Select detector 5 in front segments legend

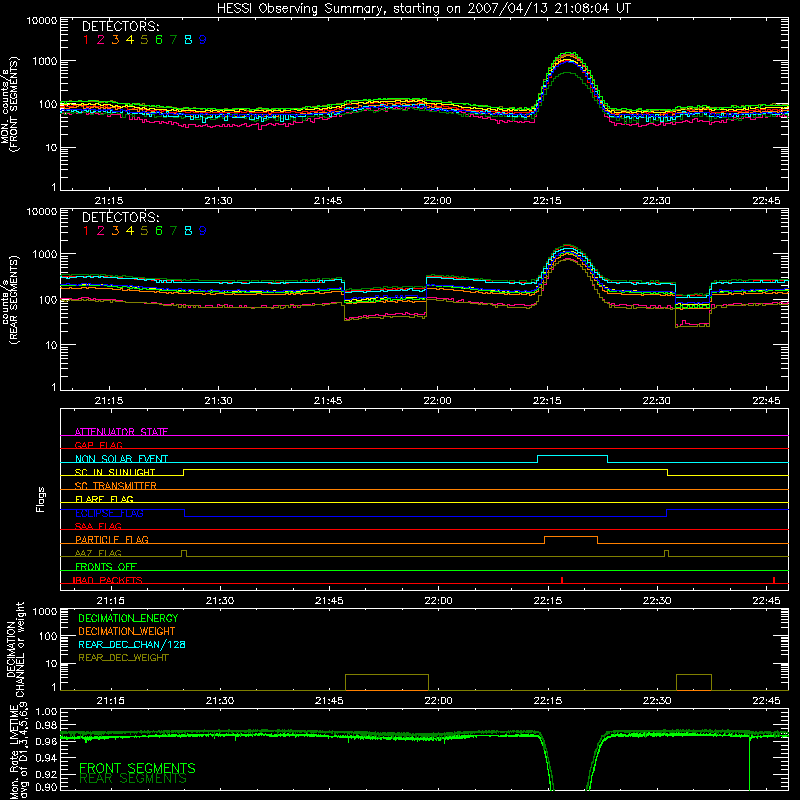pyautogui.click(x=144, y=40)
